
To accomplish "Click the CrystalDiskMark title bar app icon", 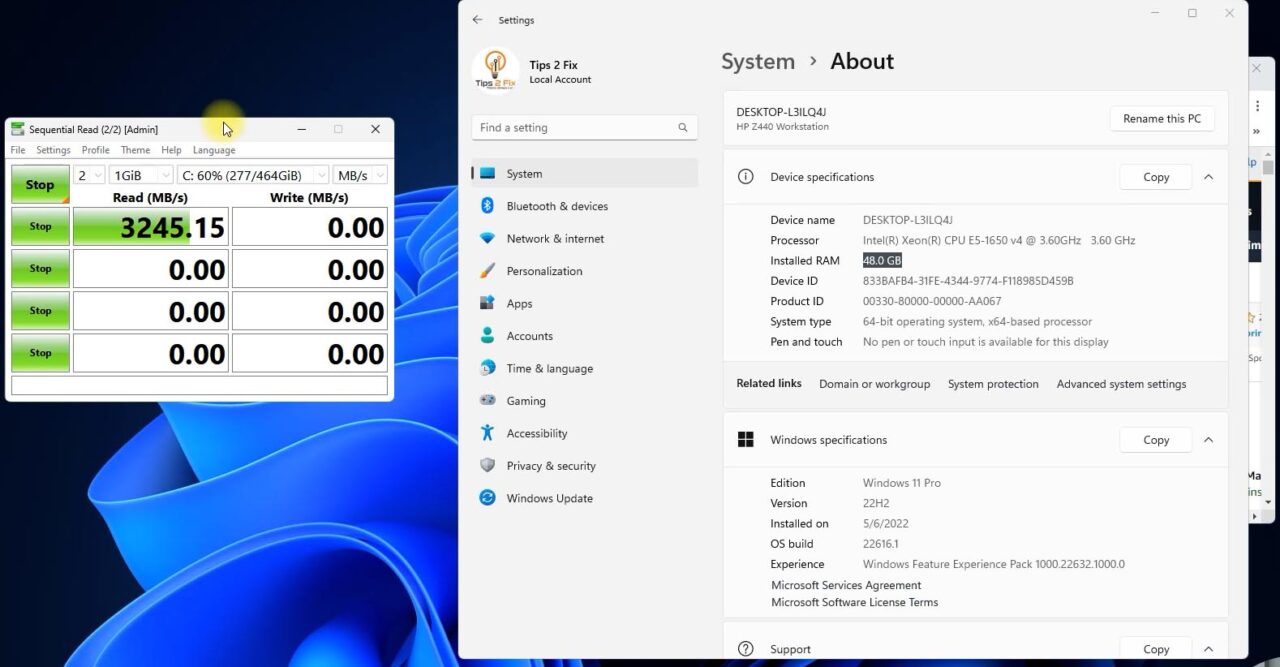I will point(18,129).
